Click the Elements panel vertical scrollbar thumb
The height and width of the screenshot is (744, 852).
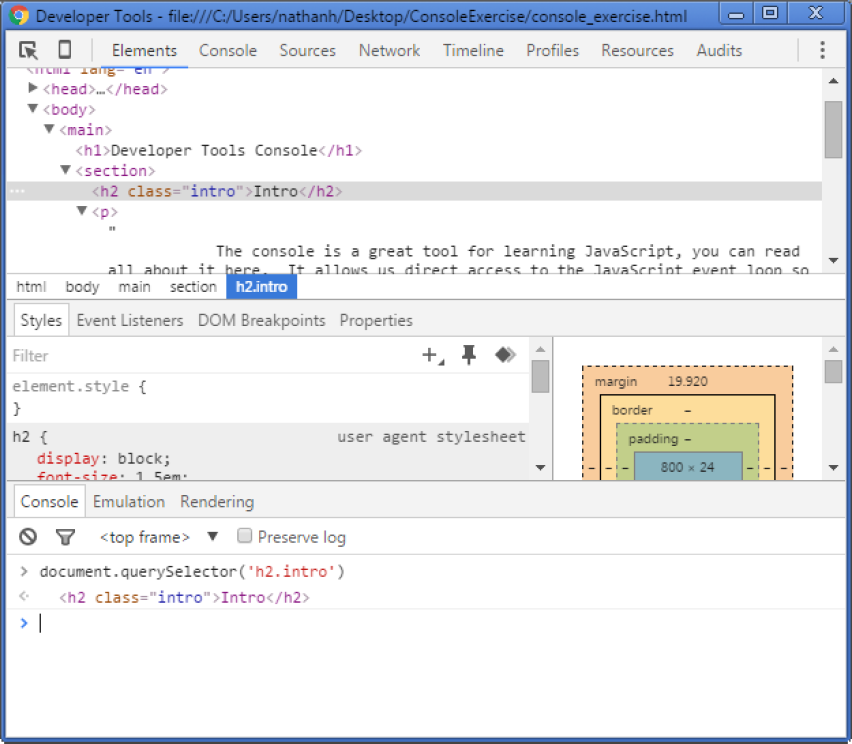[x=833, y=129]
